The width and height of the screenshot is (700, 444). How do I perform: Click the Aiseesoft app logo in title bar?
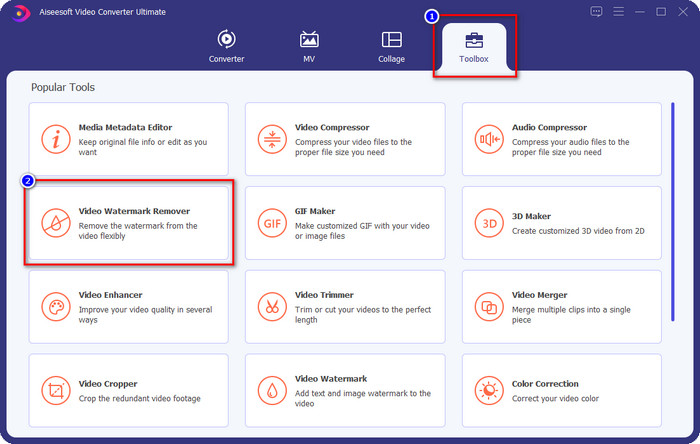[x=14, y=12]
